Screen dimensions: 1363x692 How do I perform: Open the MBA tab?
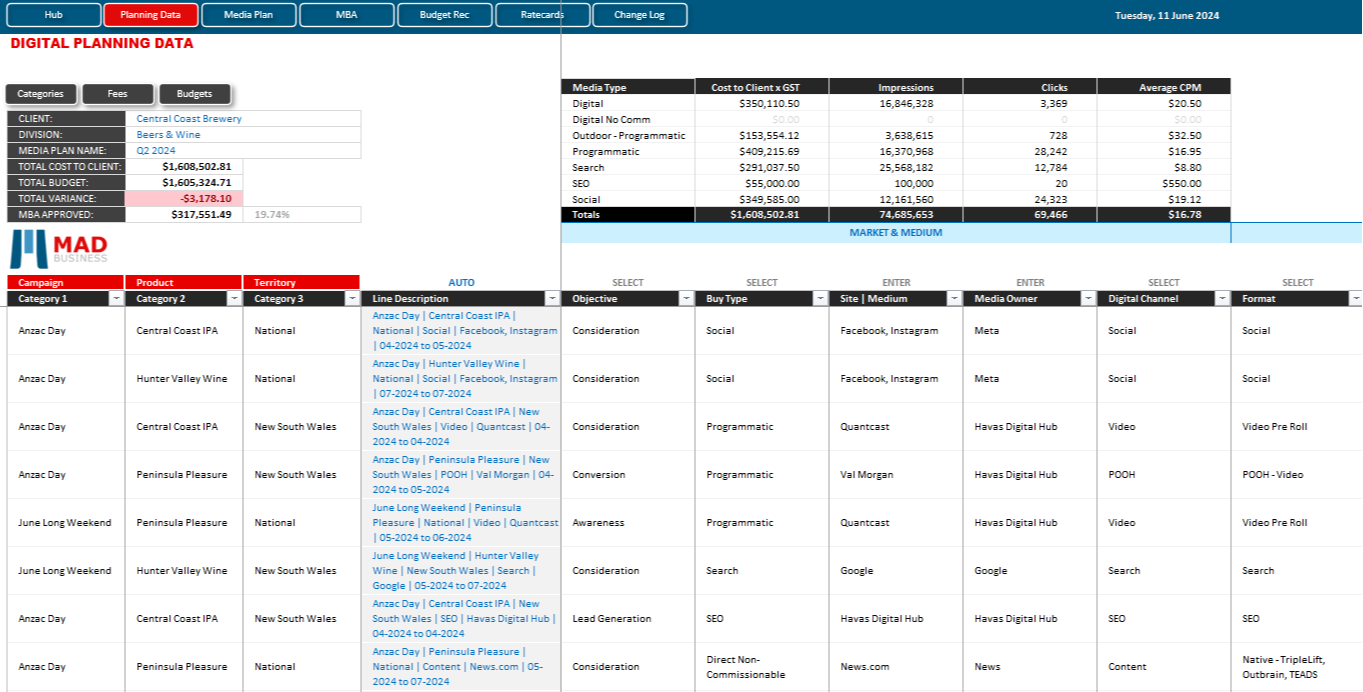click(x=346, y=15)
